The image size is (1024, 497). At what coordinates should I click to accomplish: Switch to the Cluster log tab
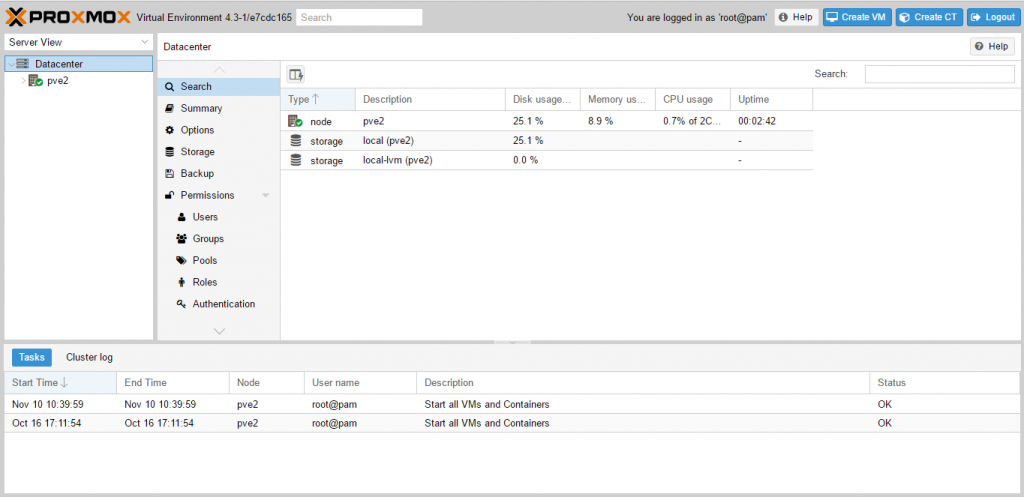coord(89,357)
